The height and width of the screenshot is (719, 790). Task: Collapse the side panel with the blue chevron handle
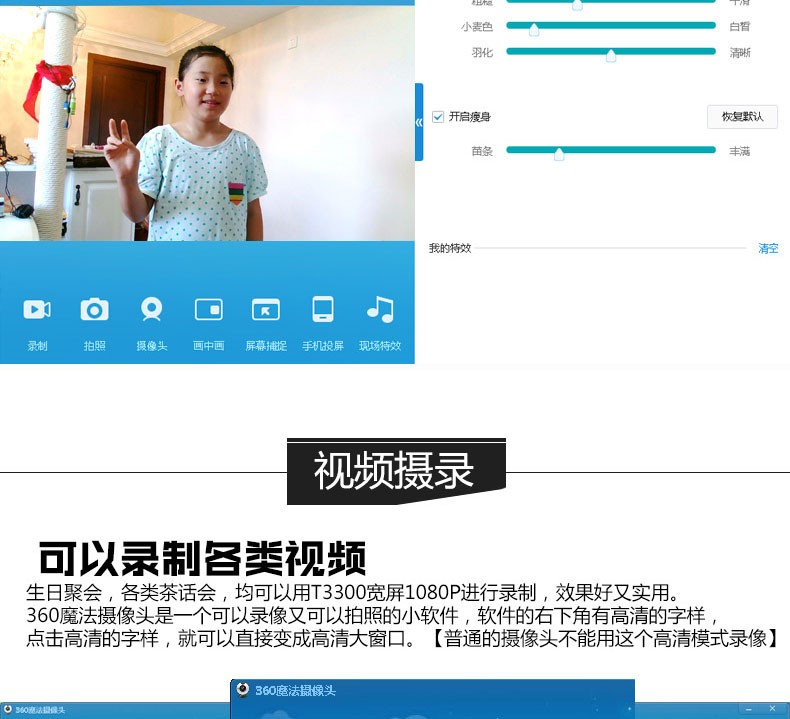419,122
